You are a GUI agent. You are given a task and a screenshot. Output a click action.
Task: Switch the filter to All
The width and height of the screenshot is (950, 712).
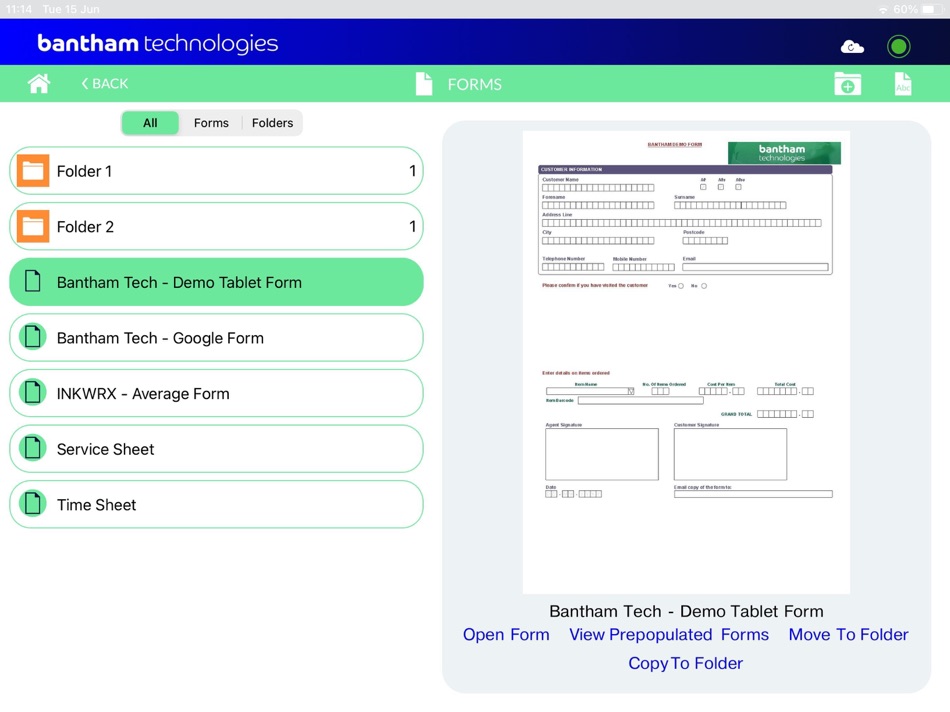pyautogui.click(x=150, y=122)
